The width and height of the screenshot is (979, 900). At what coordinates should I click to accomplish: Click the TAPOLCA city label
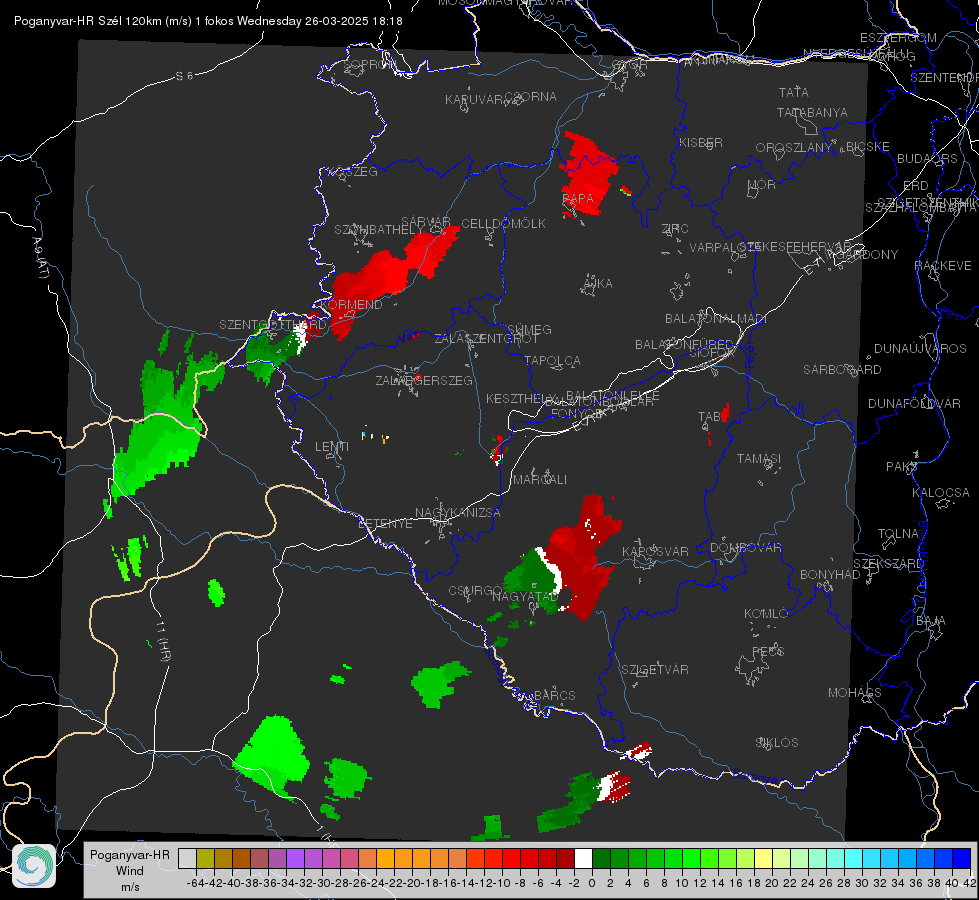click(x=553, y=361)
